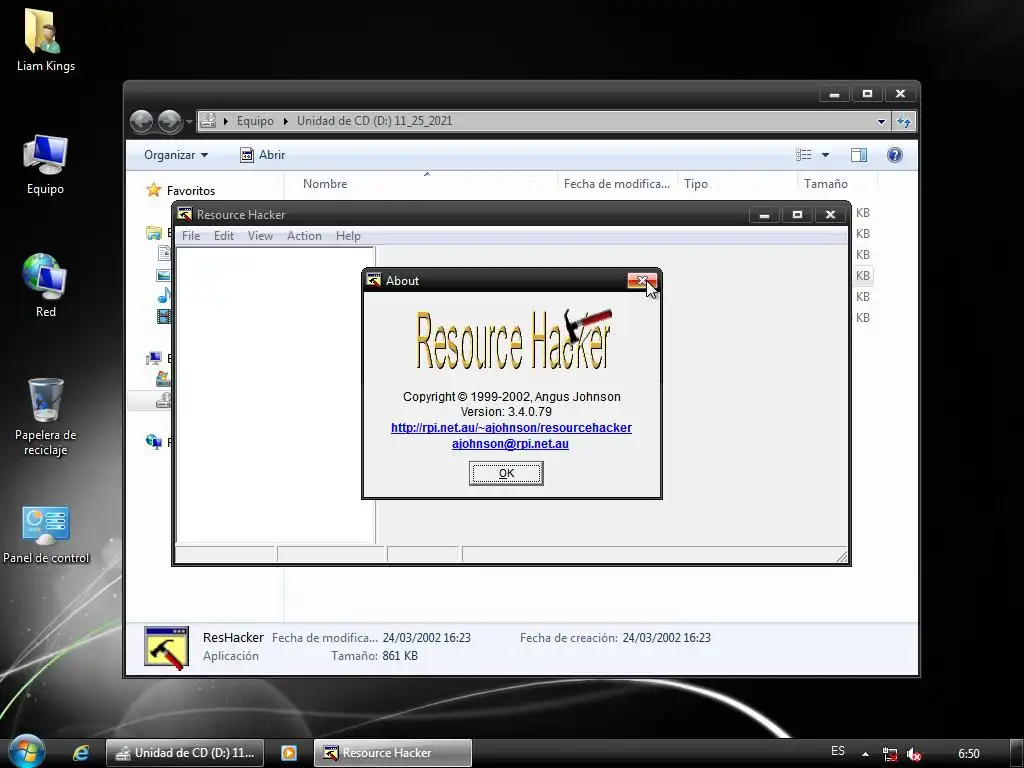1024x768 pixels.
Task: Open the View menu in Resource Hacker
Action: click(x=260, y=236)
